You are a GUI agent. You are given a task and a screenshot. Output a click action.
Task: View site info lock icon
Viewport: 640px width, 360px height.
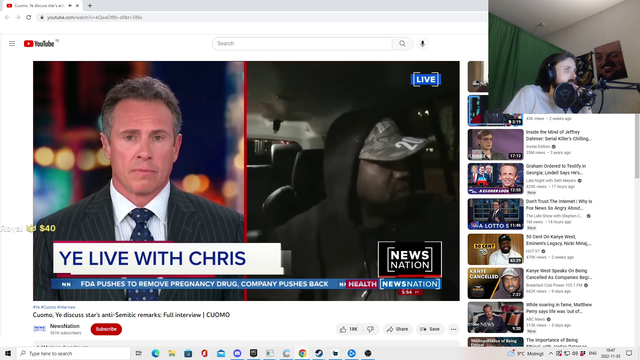(41, 18)
